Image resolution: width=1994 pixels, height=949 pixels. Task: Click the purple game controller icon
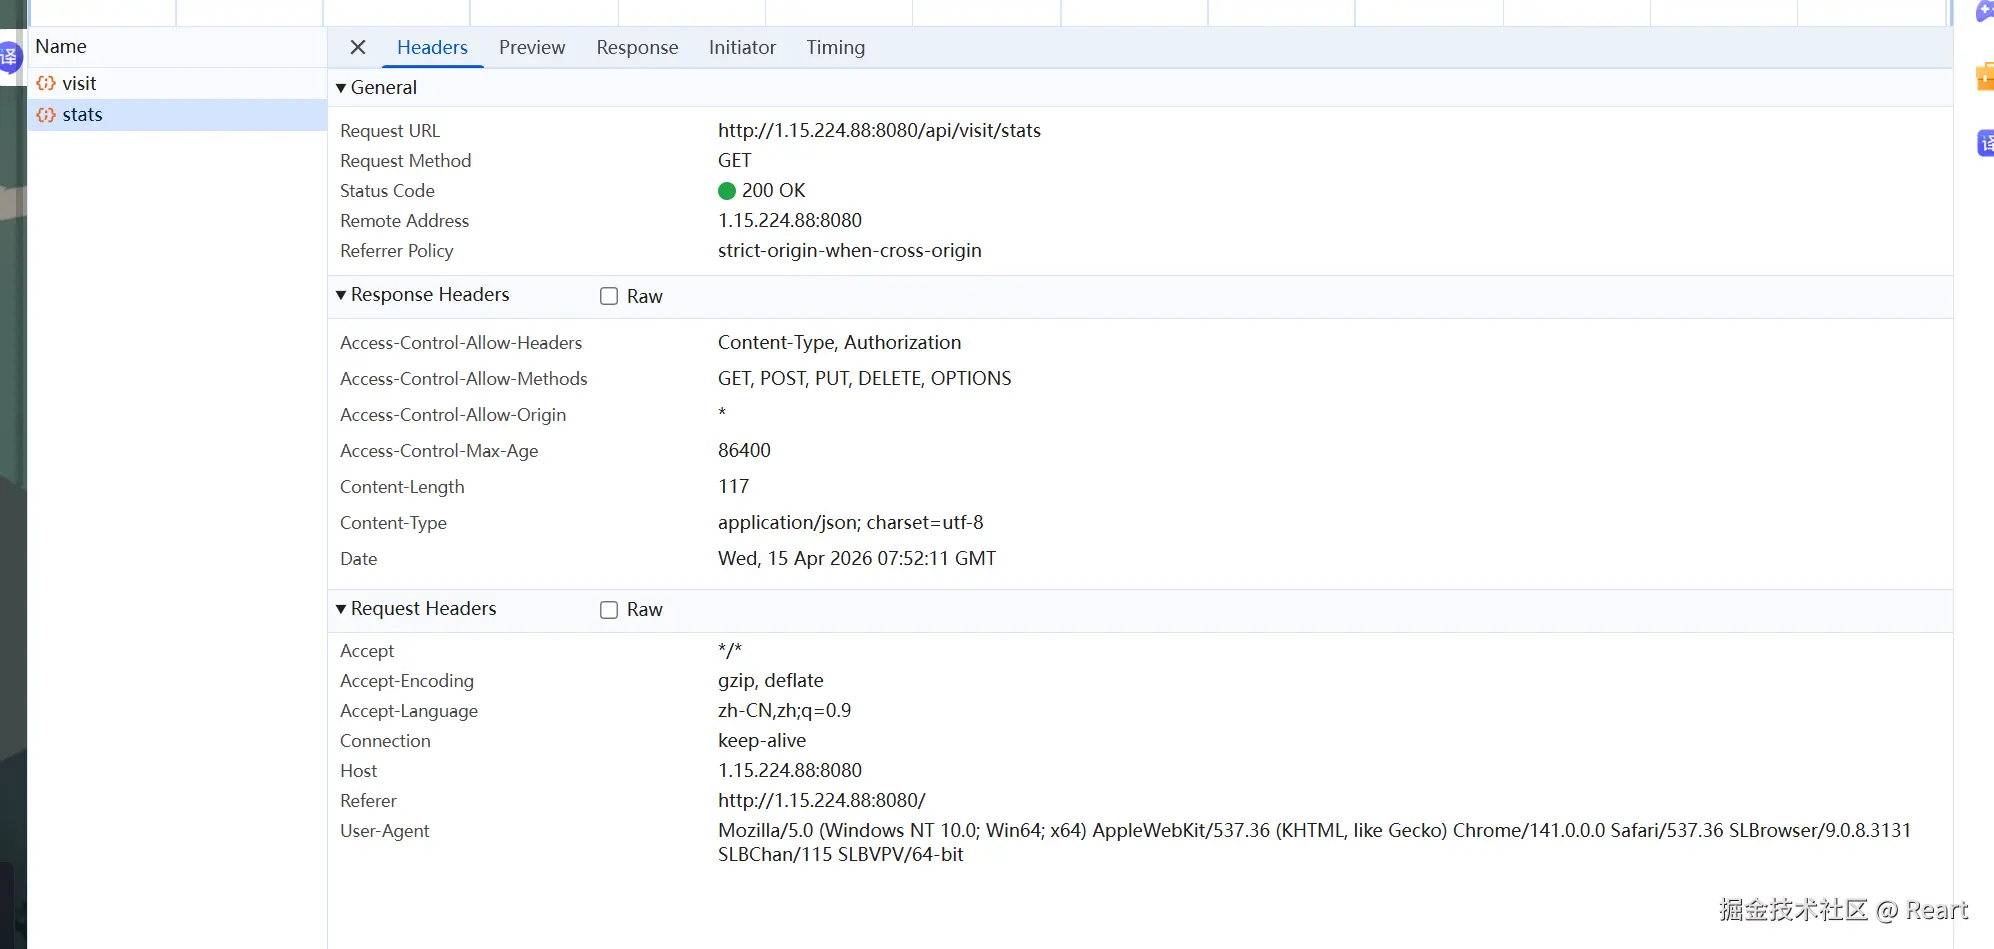[1984, 12]
